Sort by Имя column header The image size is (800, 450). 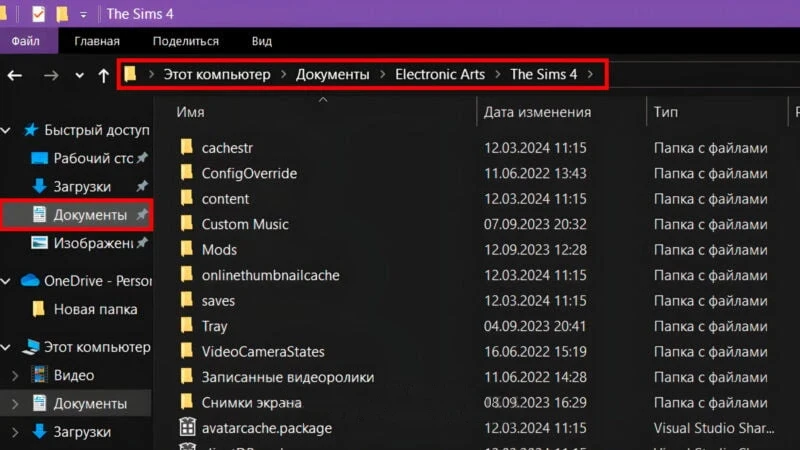click(190, 112)
